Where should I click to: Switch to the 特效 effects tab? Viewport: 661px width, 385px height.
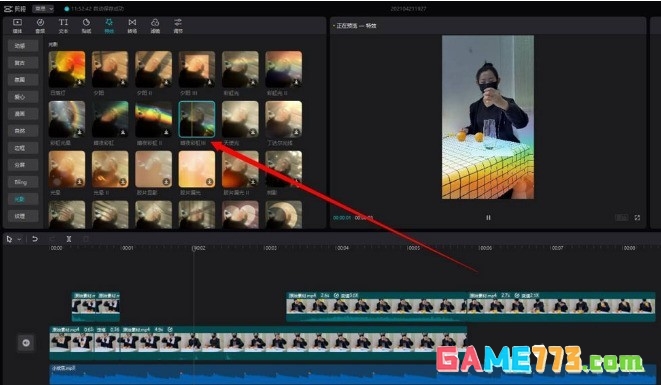109,26
